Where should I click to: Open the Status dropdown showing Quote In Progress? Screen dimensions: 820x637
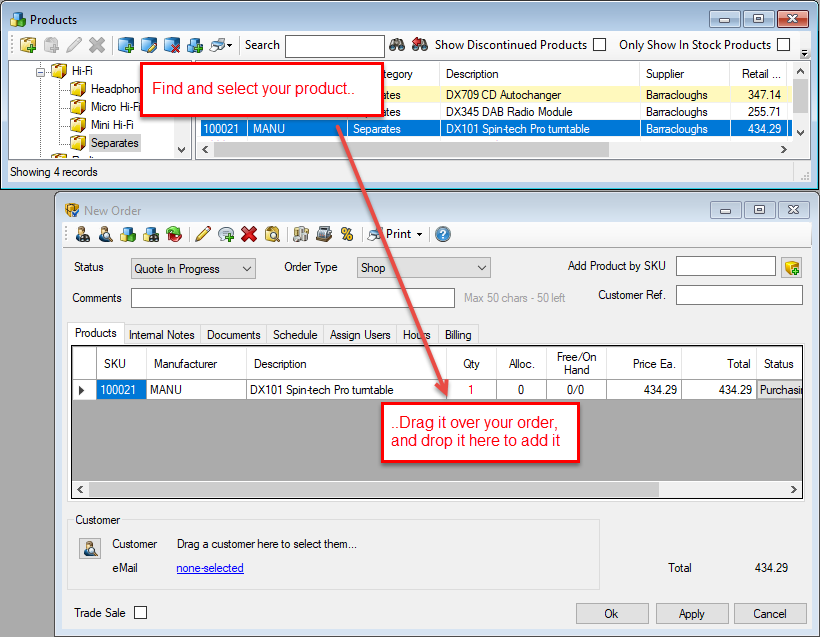(x=193, y=269)
